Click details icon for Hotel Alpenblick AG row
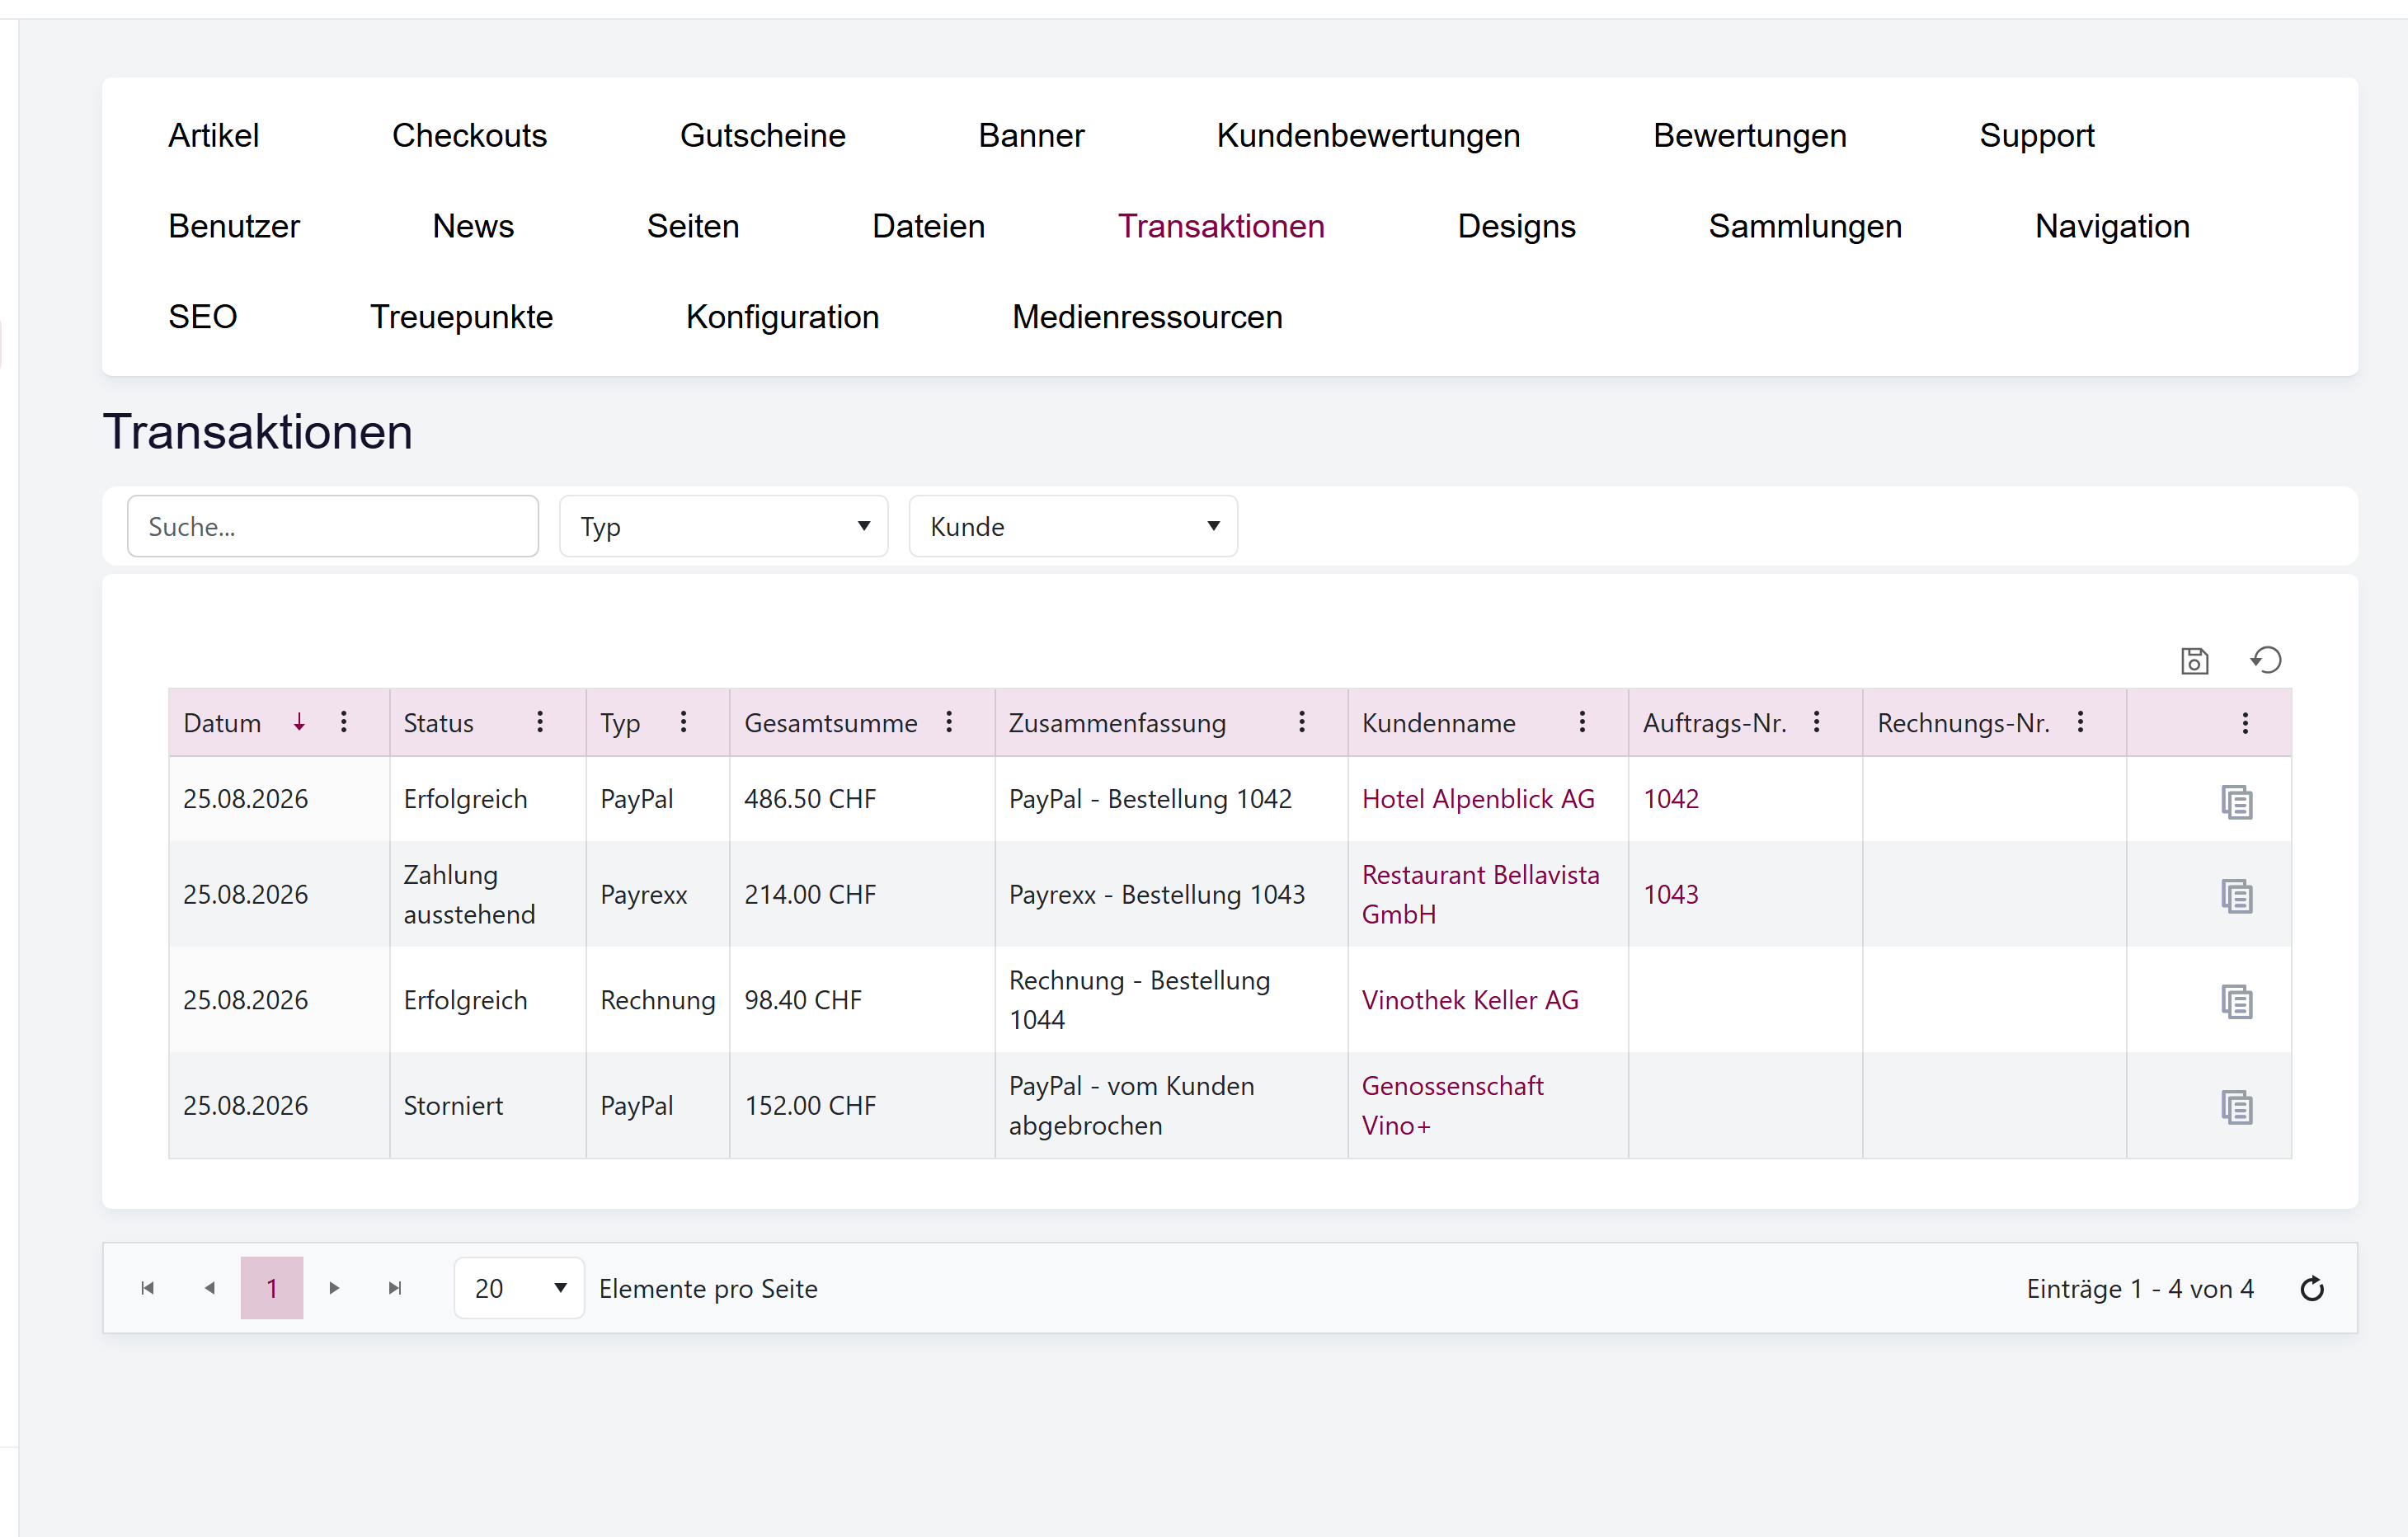 2237,802
